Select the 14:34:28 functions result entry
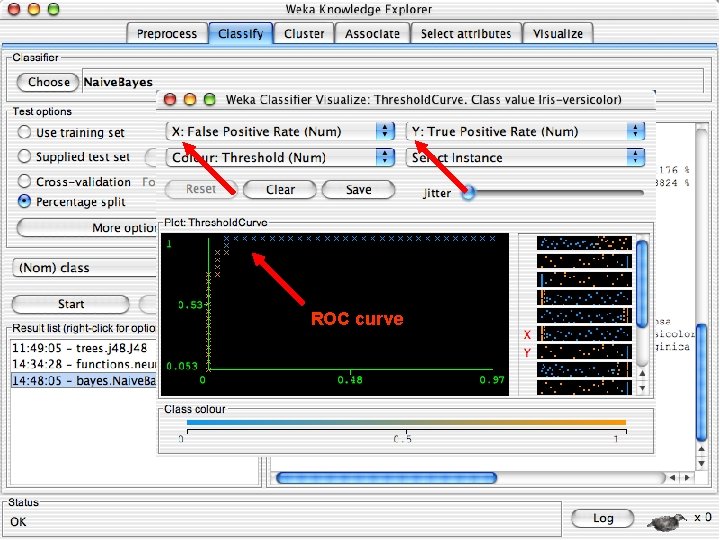 pos(84,364)
